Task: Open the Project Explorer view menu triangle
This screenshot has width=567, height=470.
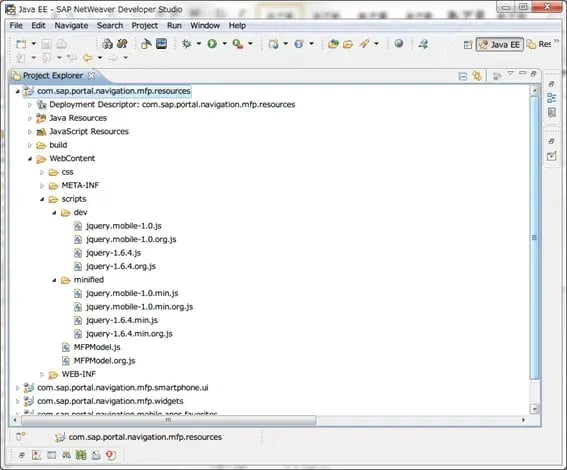Action: click(x=510, y=73)
